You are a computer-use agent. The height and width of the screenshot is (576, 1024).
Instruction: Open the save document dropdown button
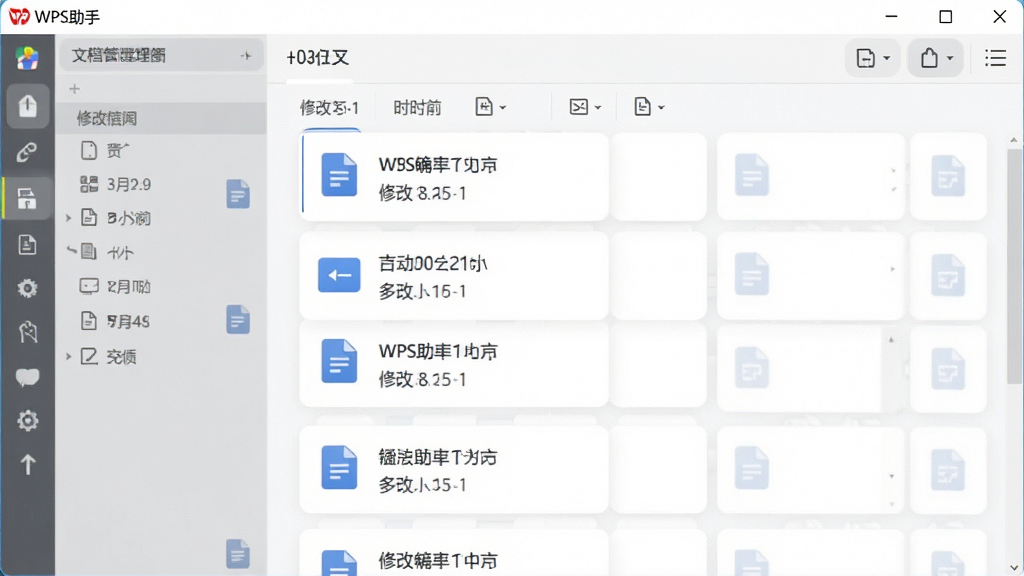[872, 58]
